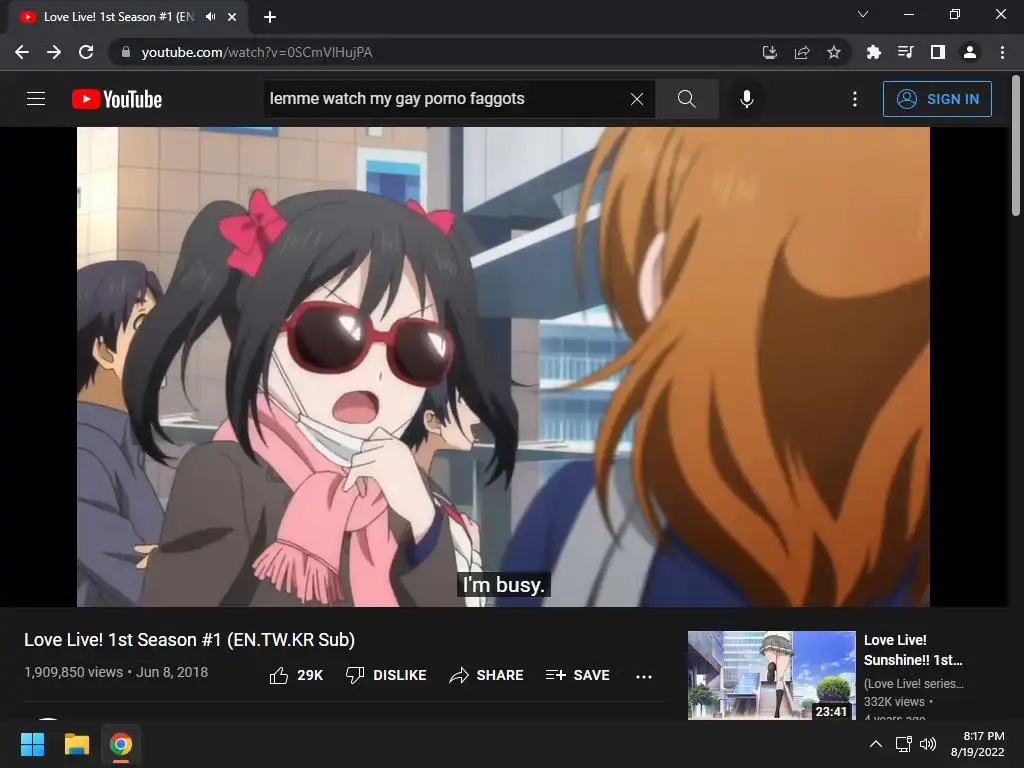
Task: Open a new browser tab
Action: [x=270, y=17]
